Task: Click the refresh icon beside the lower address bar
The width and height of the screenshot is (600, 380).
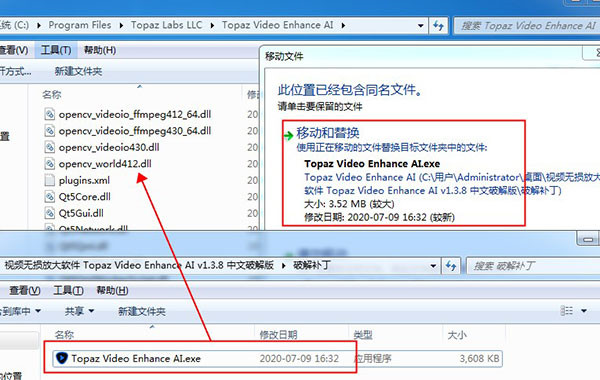Action: [451, 266]
